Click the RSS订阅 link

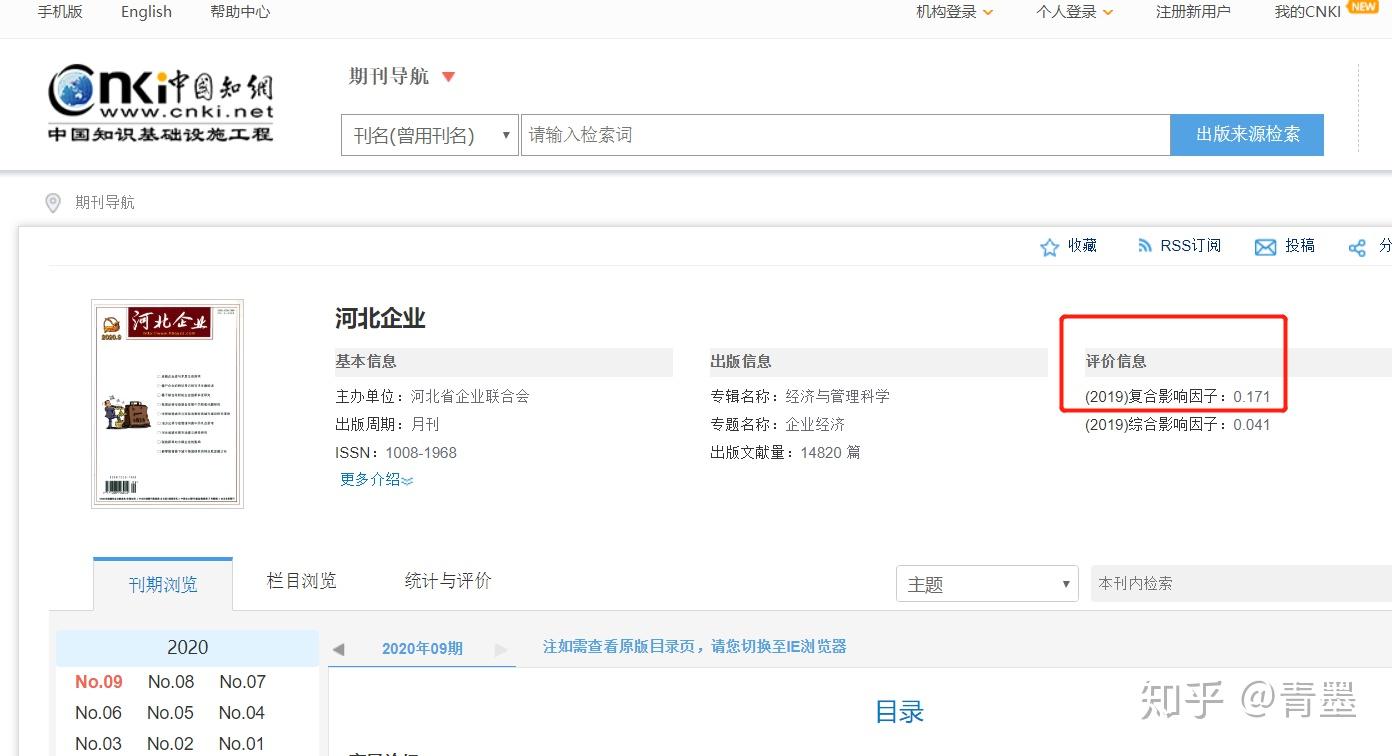1190,246
